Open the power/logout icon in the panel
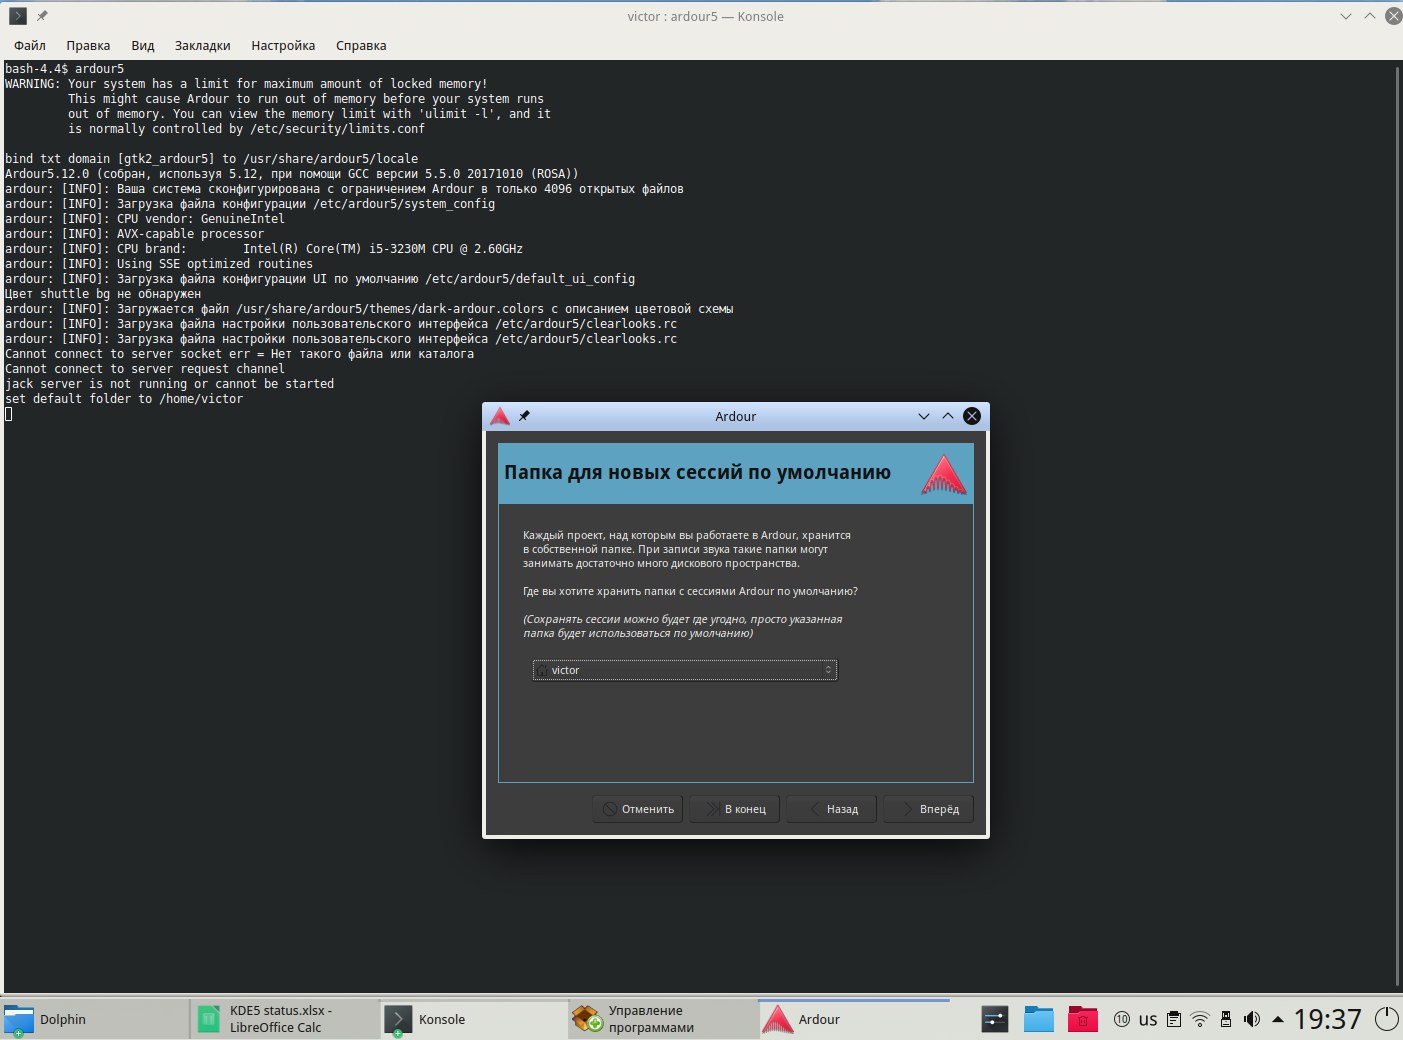The width and height of the screenshot is (1403, 1040). click(x=1387, y=1019)
